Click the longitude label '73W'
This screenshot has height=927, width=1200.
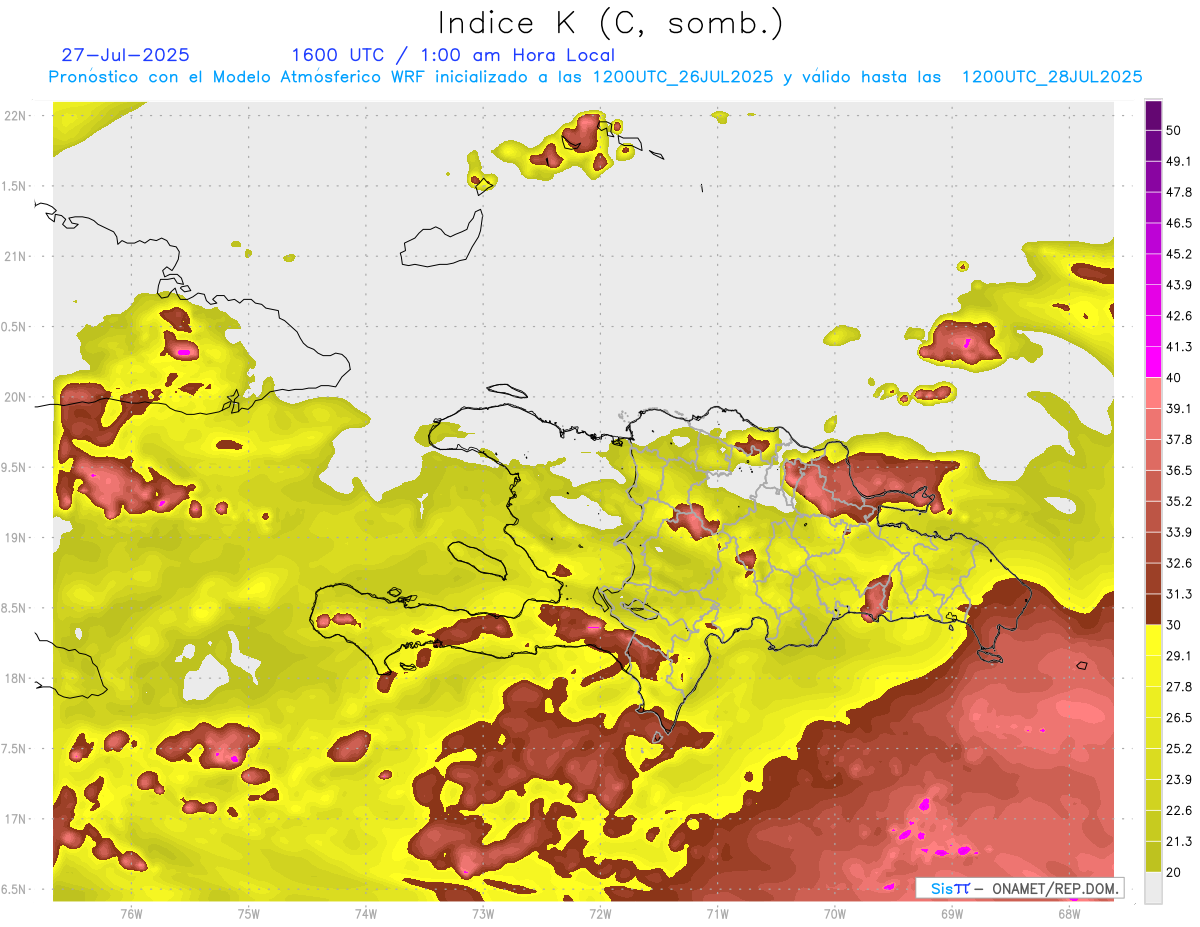483,913
